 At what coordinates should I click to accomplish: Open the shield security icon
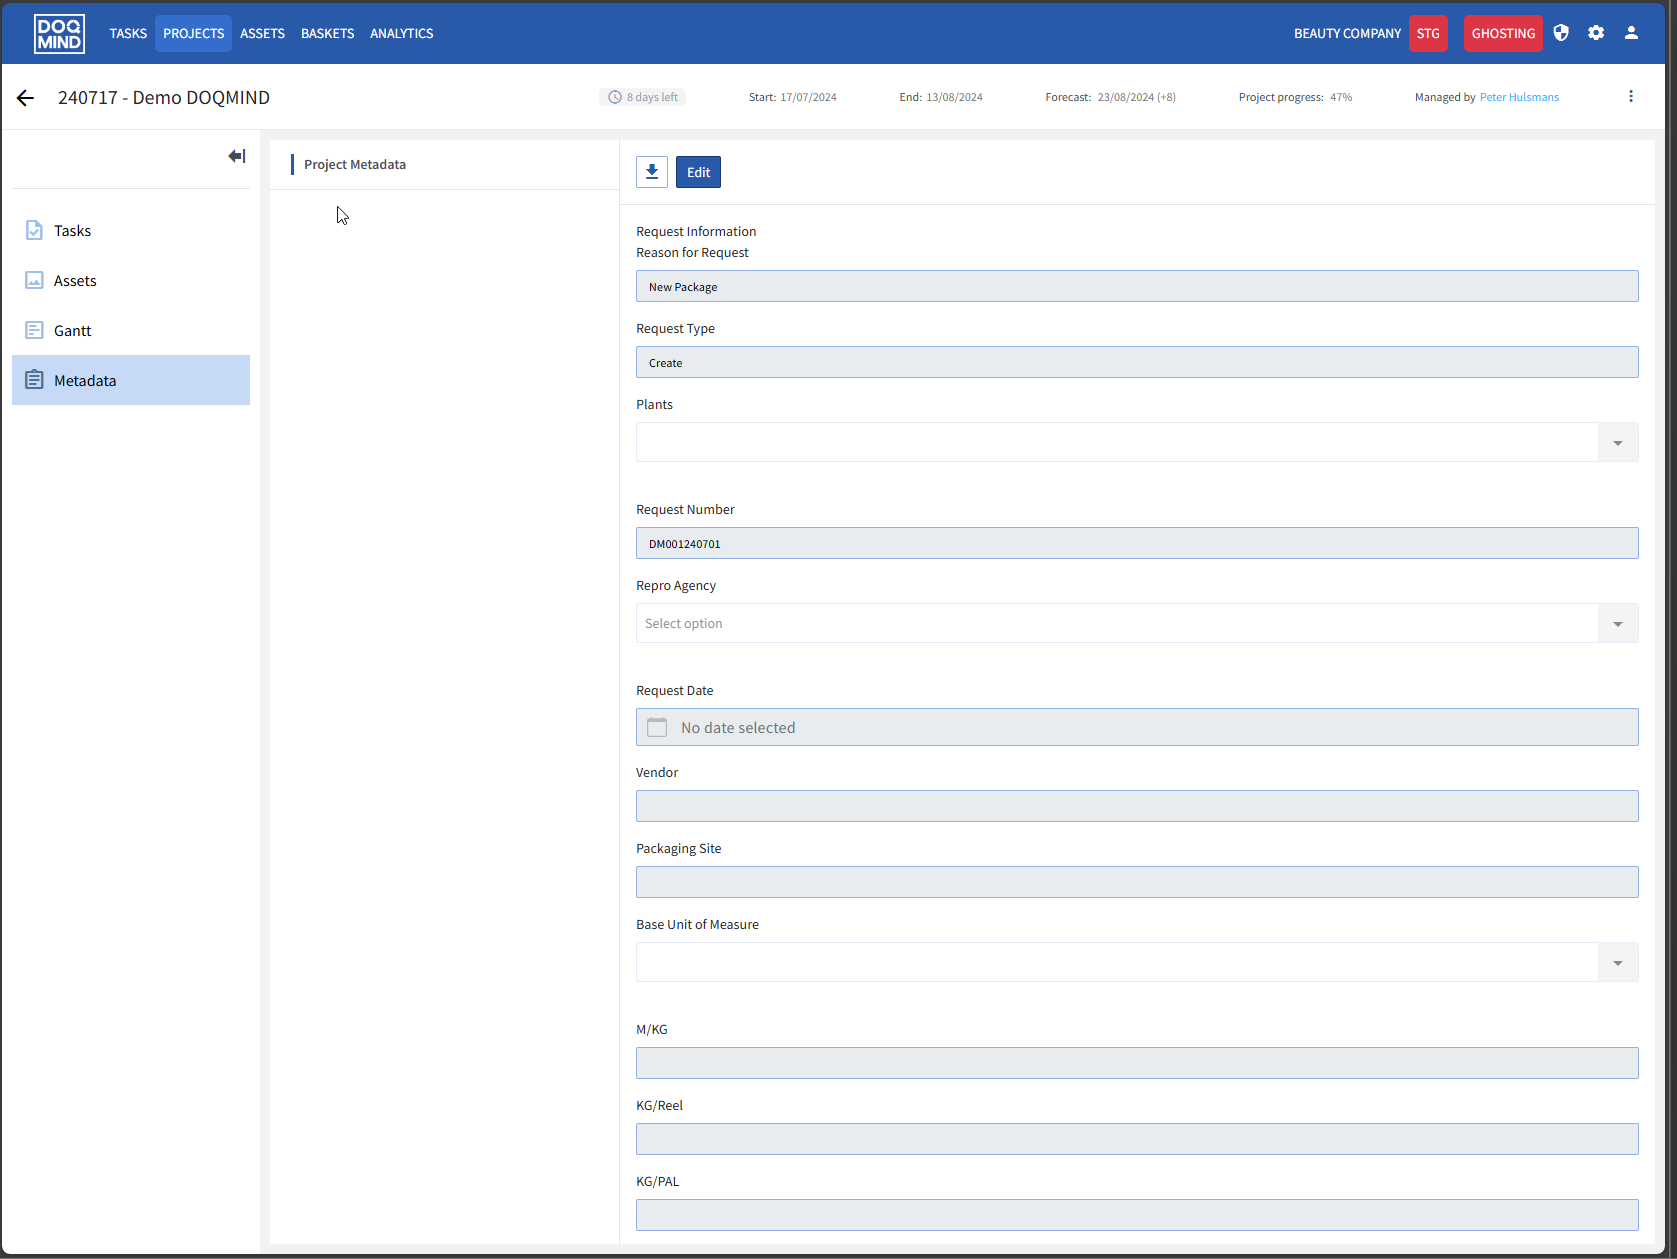[x=1561, y=33]
